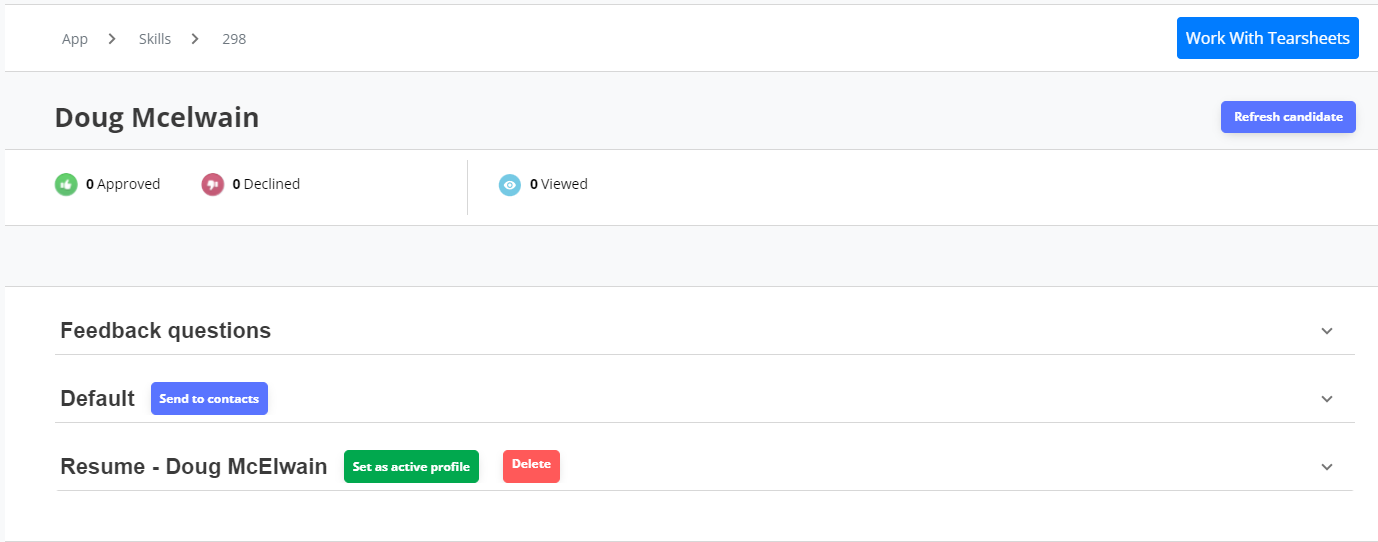This screenshot has width=1378, height=542.
Task: Delete the Doug McElwain resume
Action: click(531, 465)
